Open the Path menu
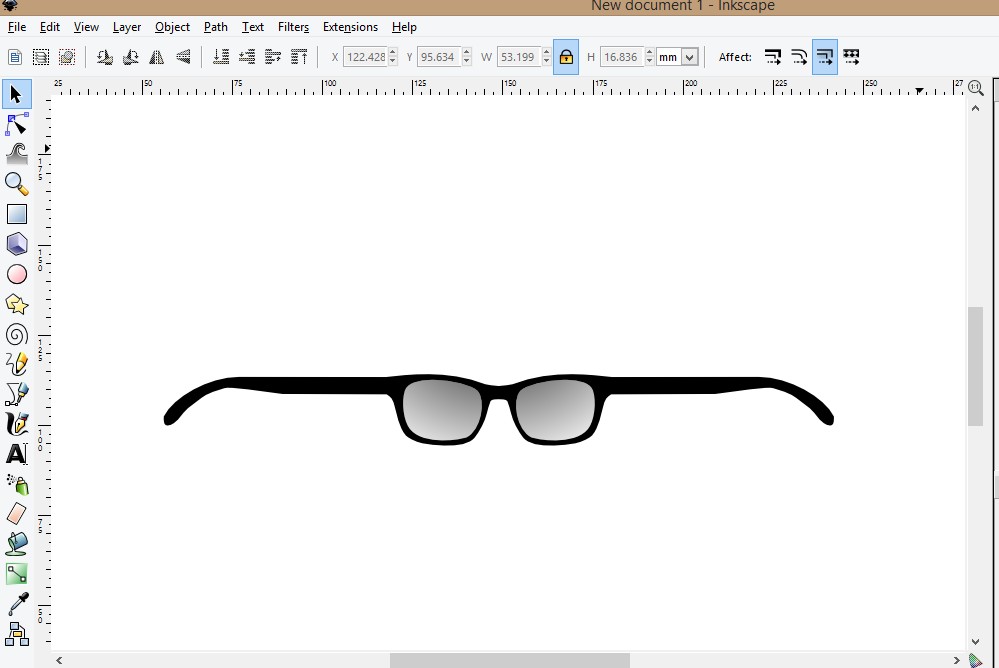 (215, 27)
